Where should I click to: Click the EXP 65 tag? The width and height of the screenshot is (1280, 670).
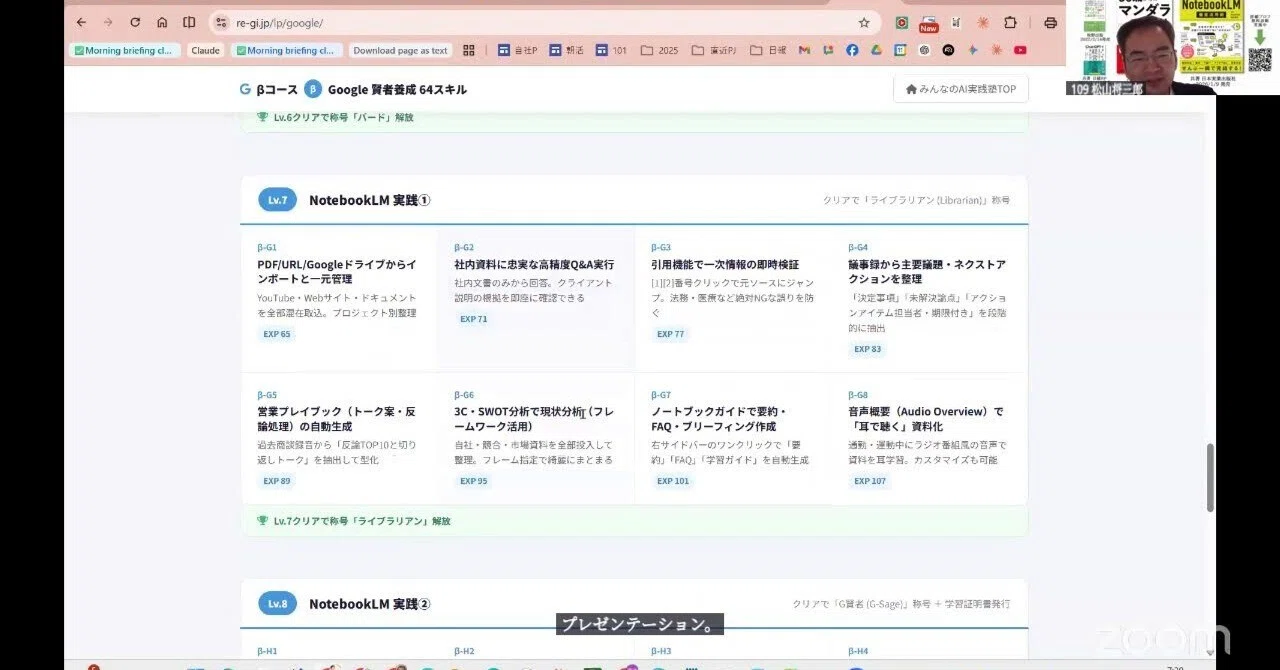coord(277,334)
